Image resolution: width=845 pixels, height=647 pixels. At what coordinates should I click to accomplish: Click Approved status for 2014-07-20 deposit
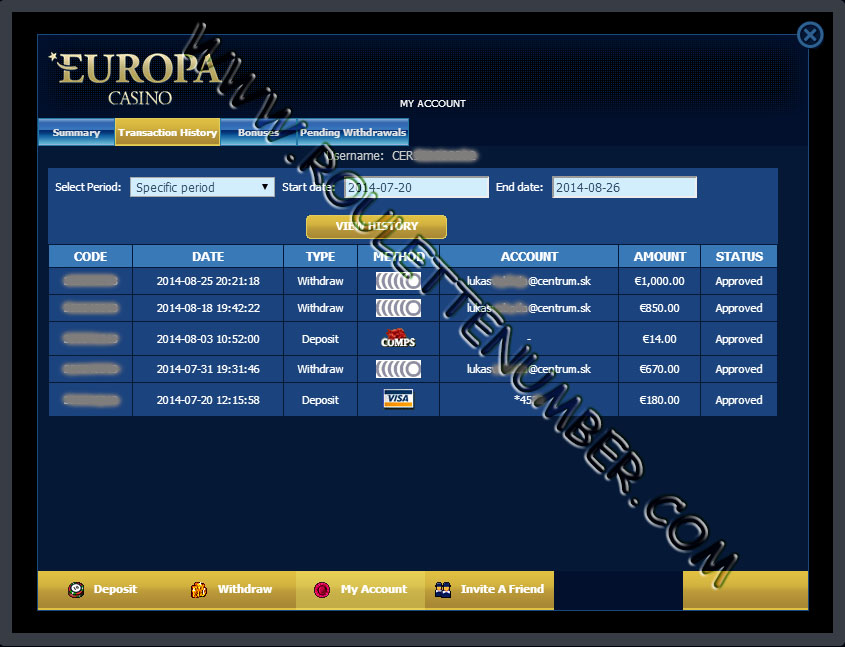tap(739, 400)
